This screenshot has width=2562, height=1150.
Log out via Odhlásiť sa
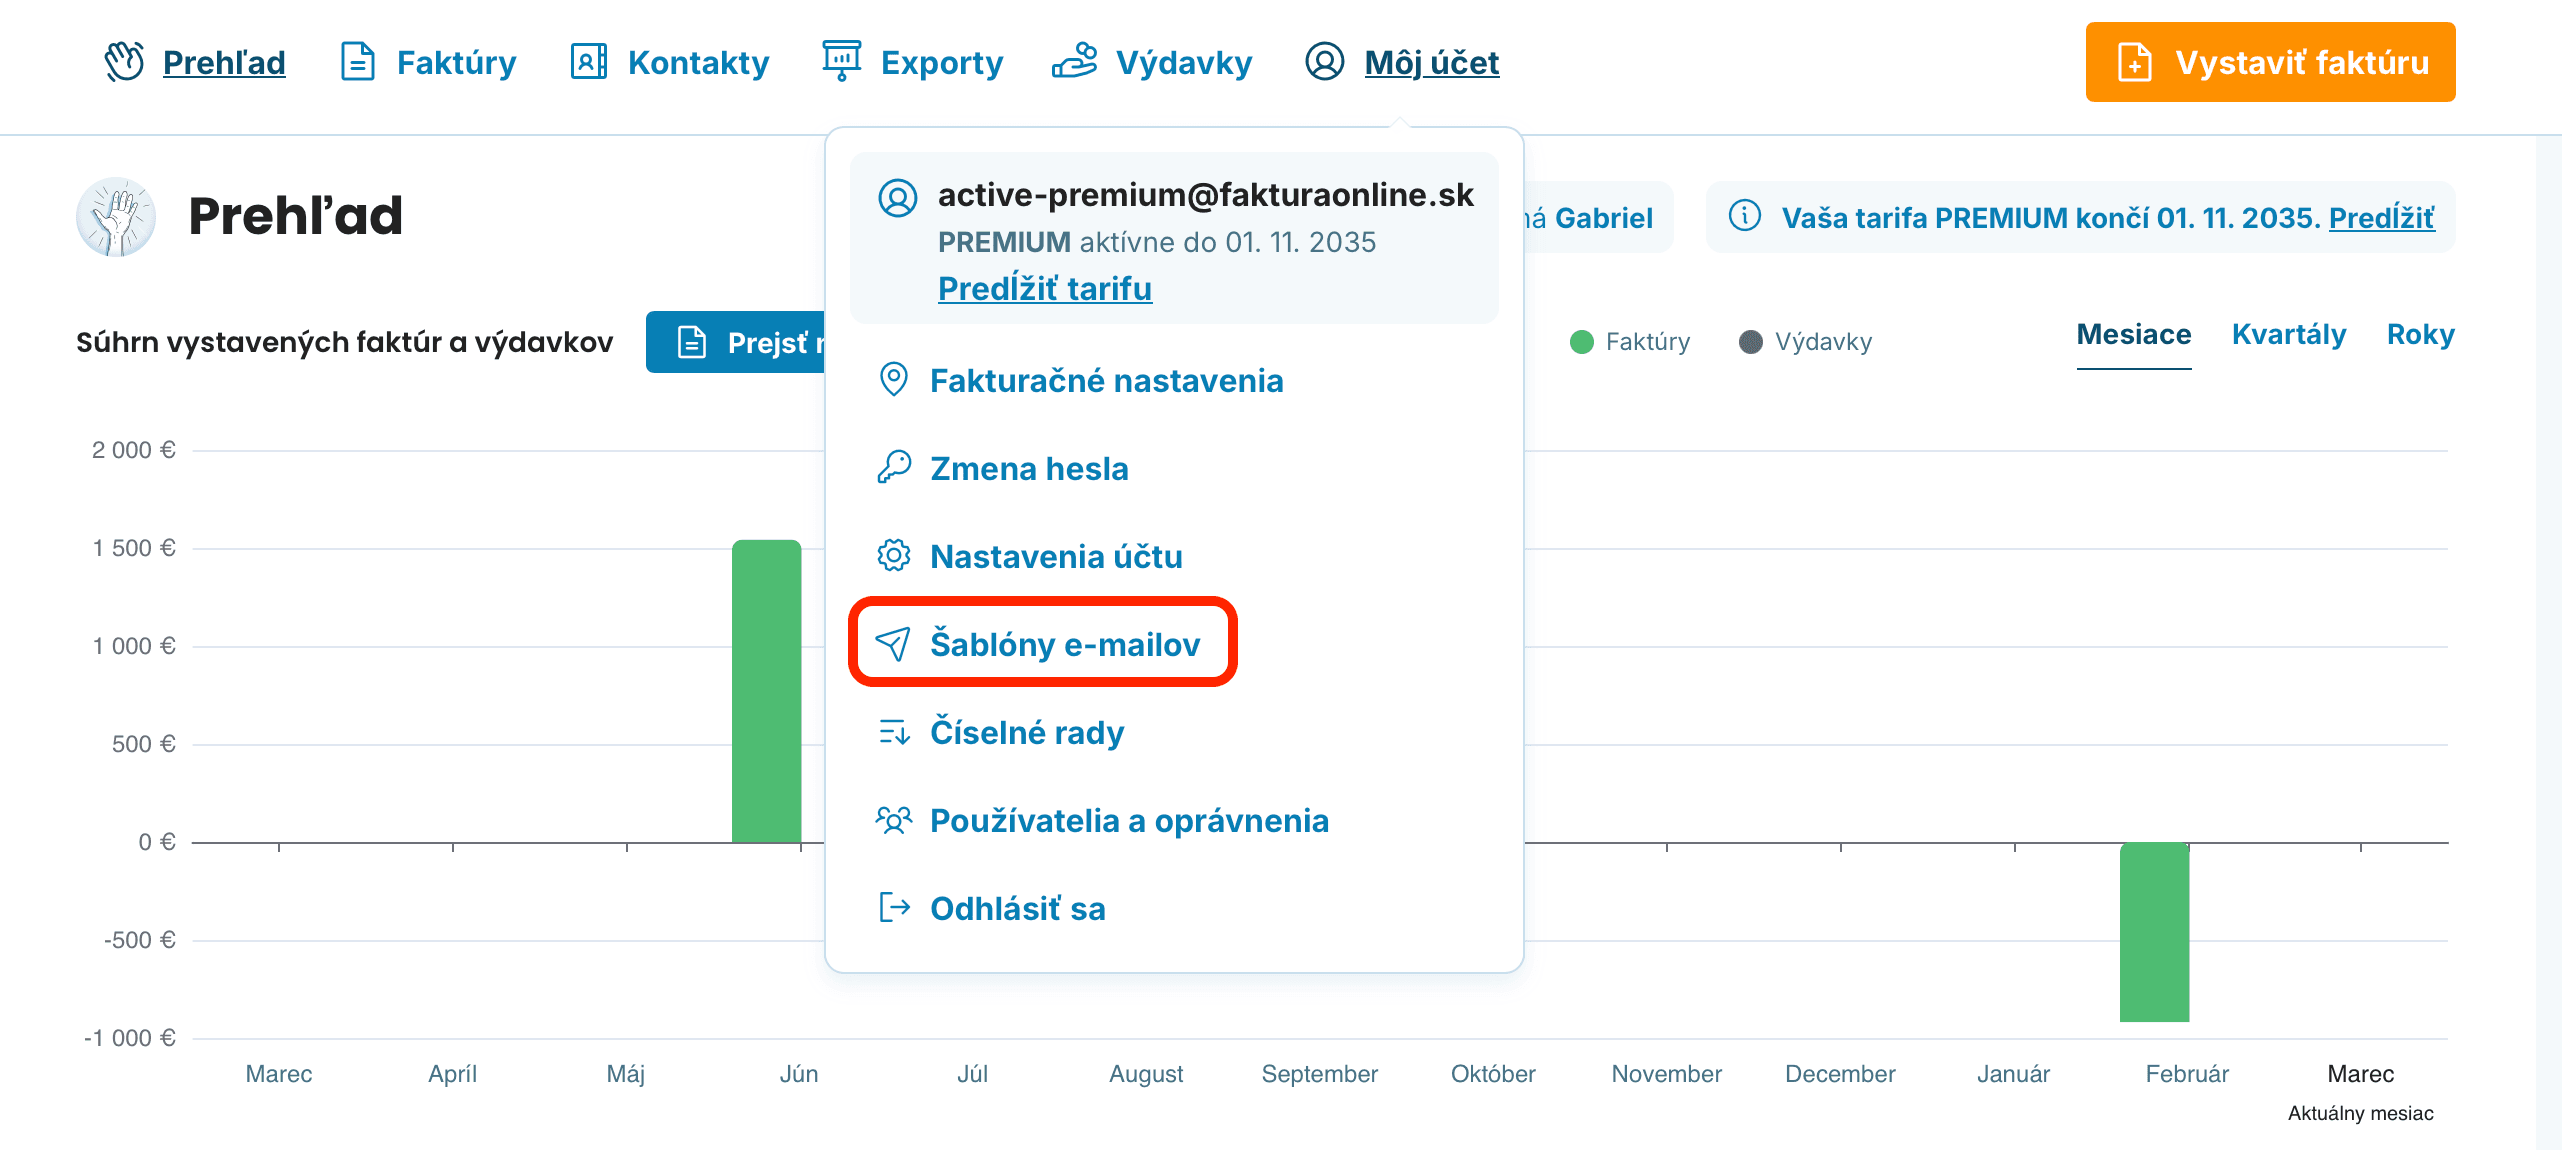pyautogui.click(x=1017, y=909)
